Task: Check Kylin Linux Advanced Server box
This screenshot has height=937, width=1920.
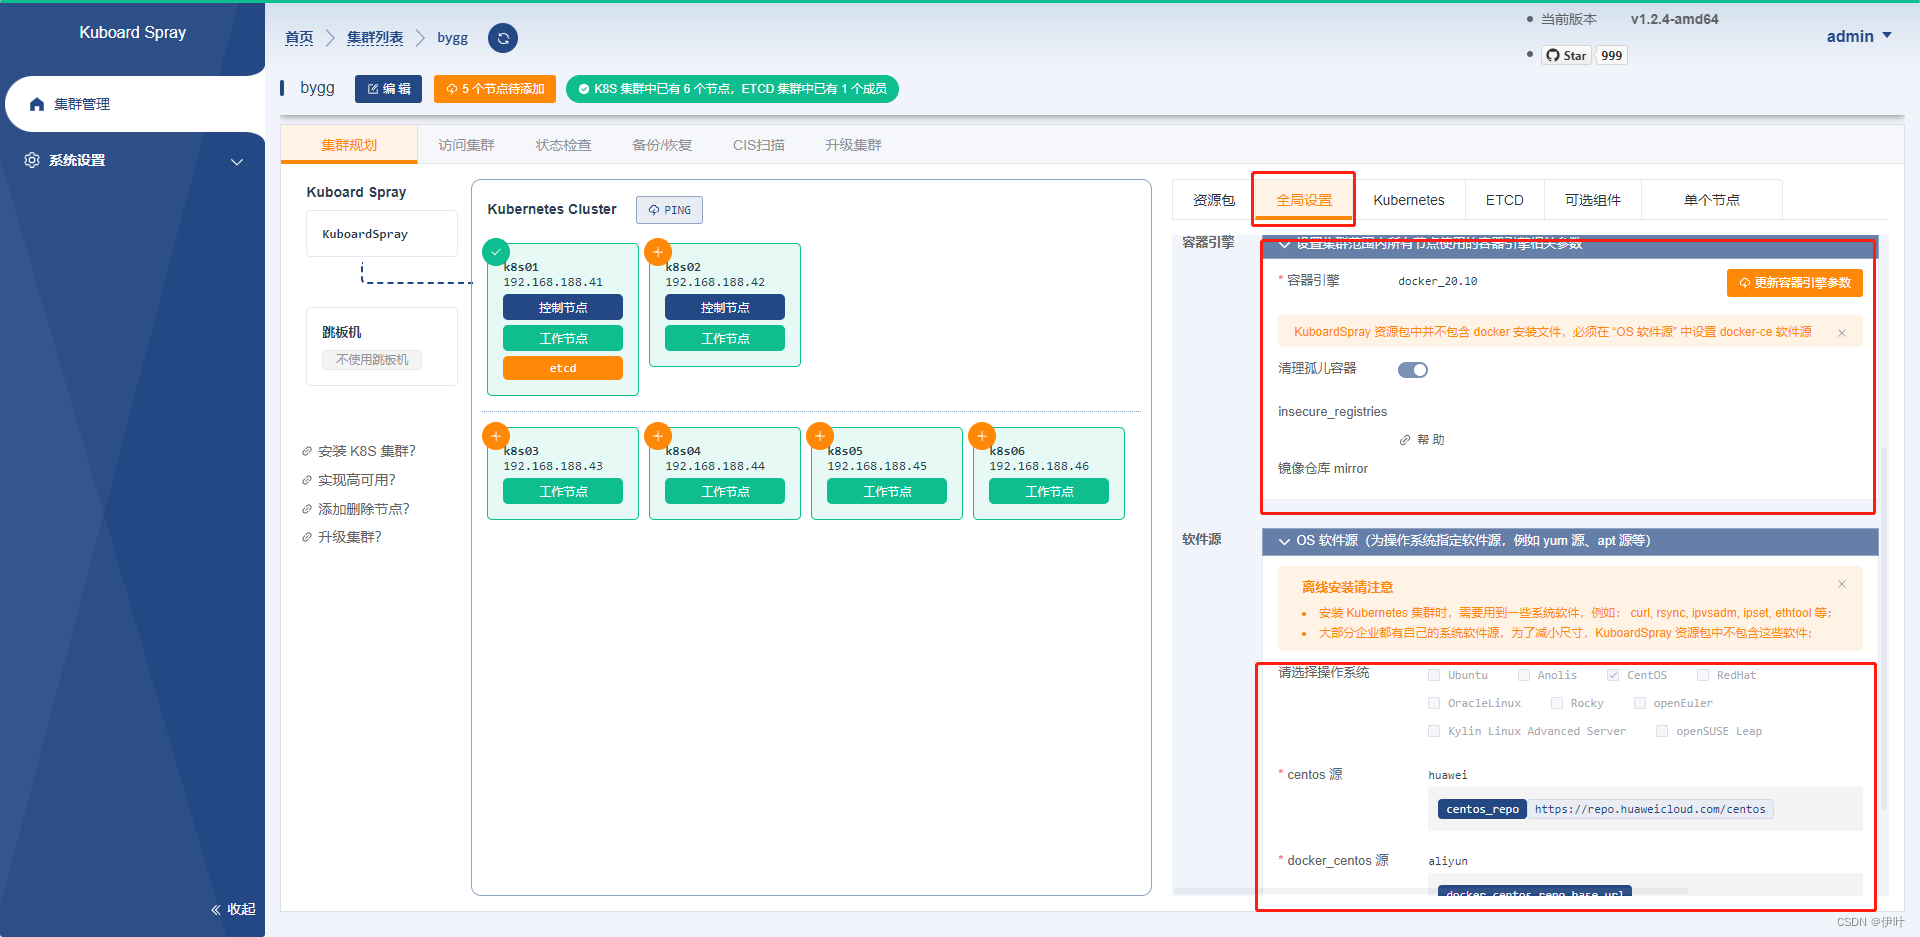Action: [1434, 731]
